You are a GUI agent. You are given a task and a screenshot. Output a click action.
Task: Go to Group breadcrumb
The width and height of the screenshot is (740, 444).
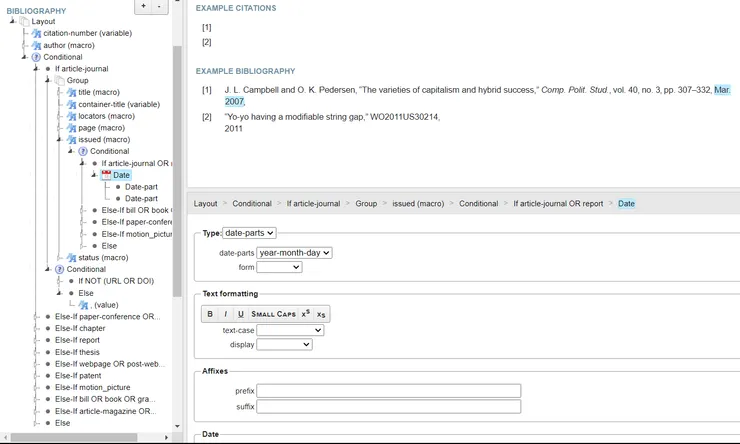(x=366, y=203)
